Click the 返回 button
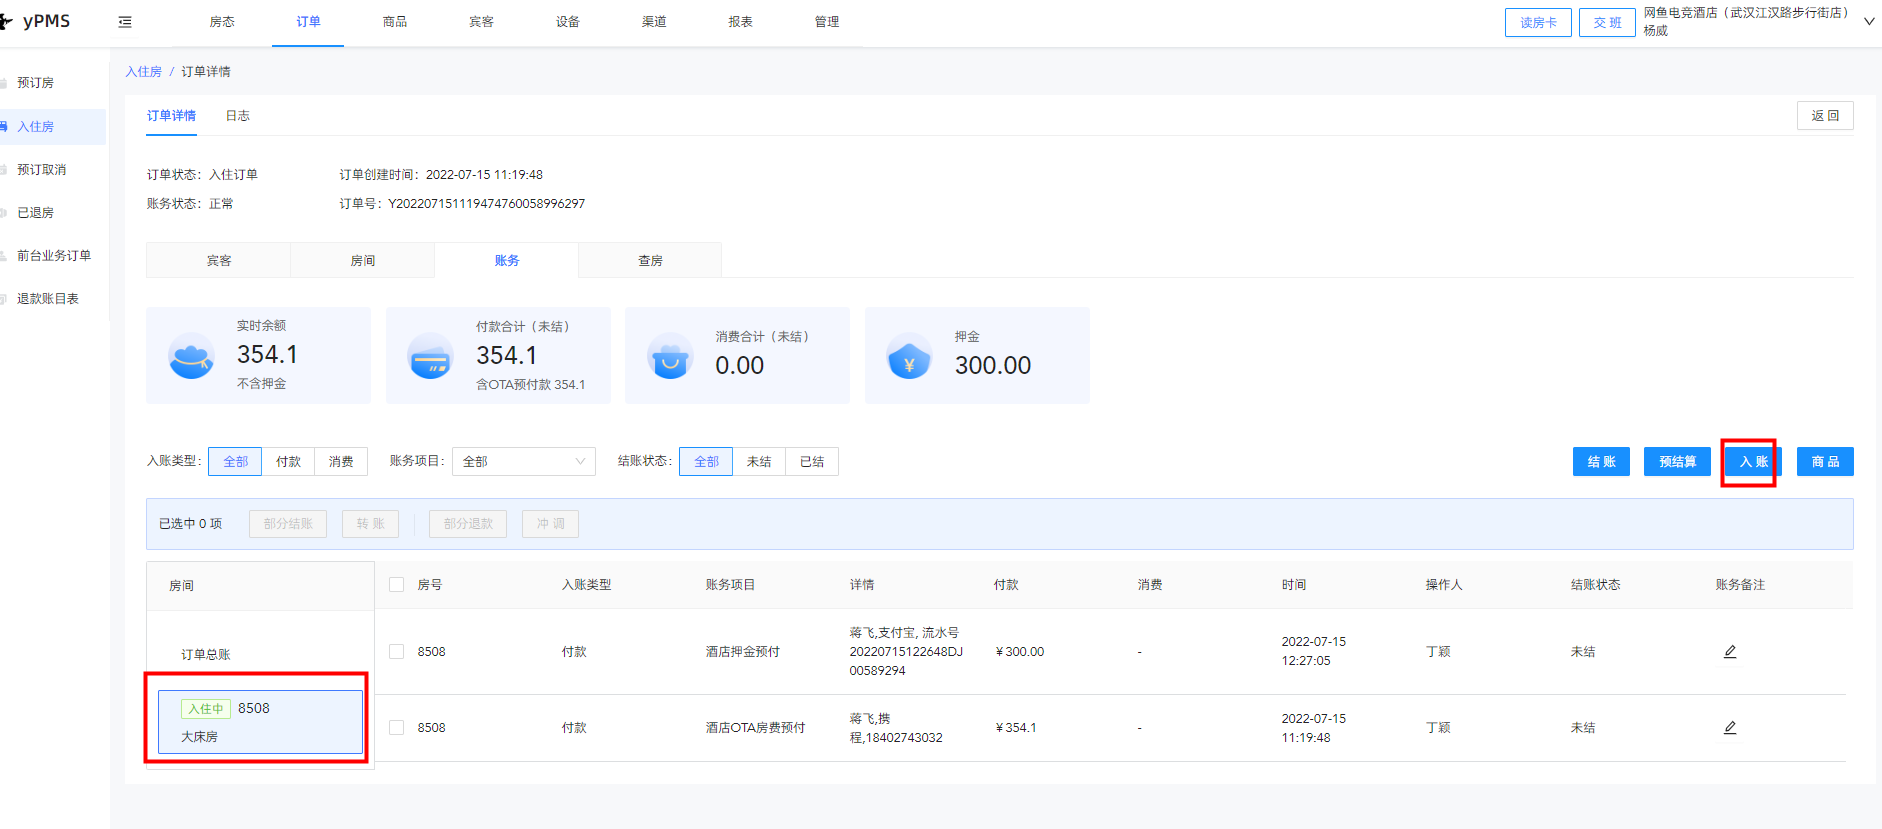 (x=1825, y=116)
